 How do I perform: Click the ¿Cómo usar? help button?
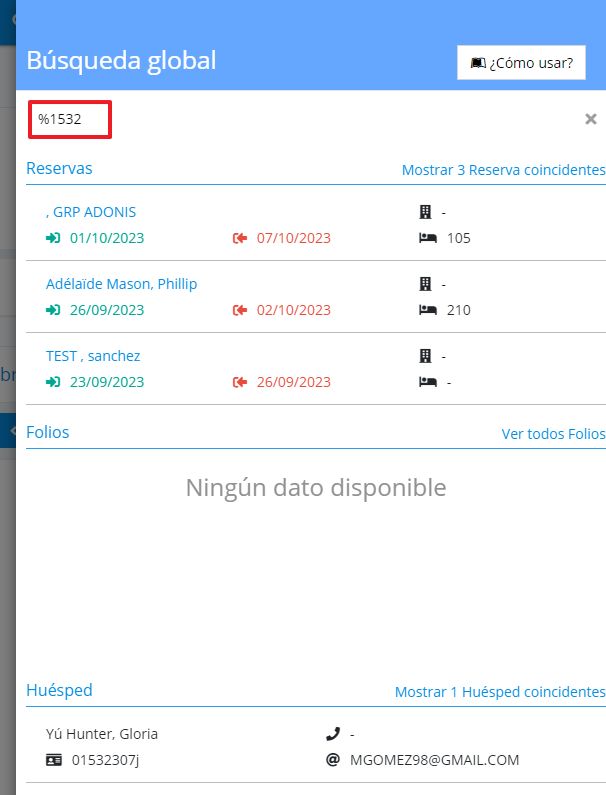521,62
